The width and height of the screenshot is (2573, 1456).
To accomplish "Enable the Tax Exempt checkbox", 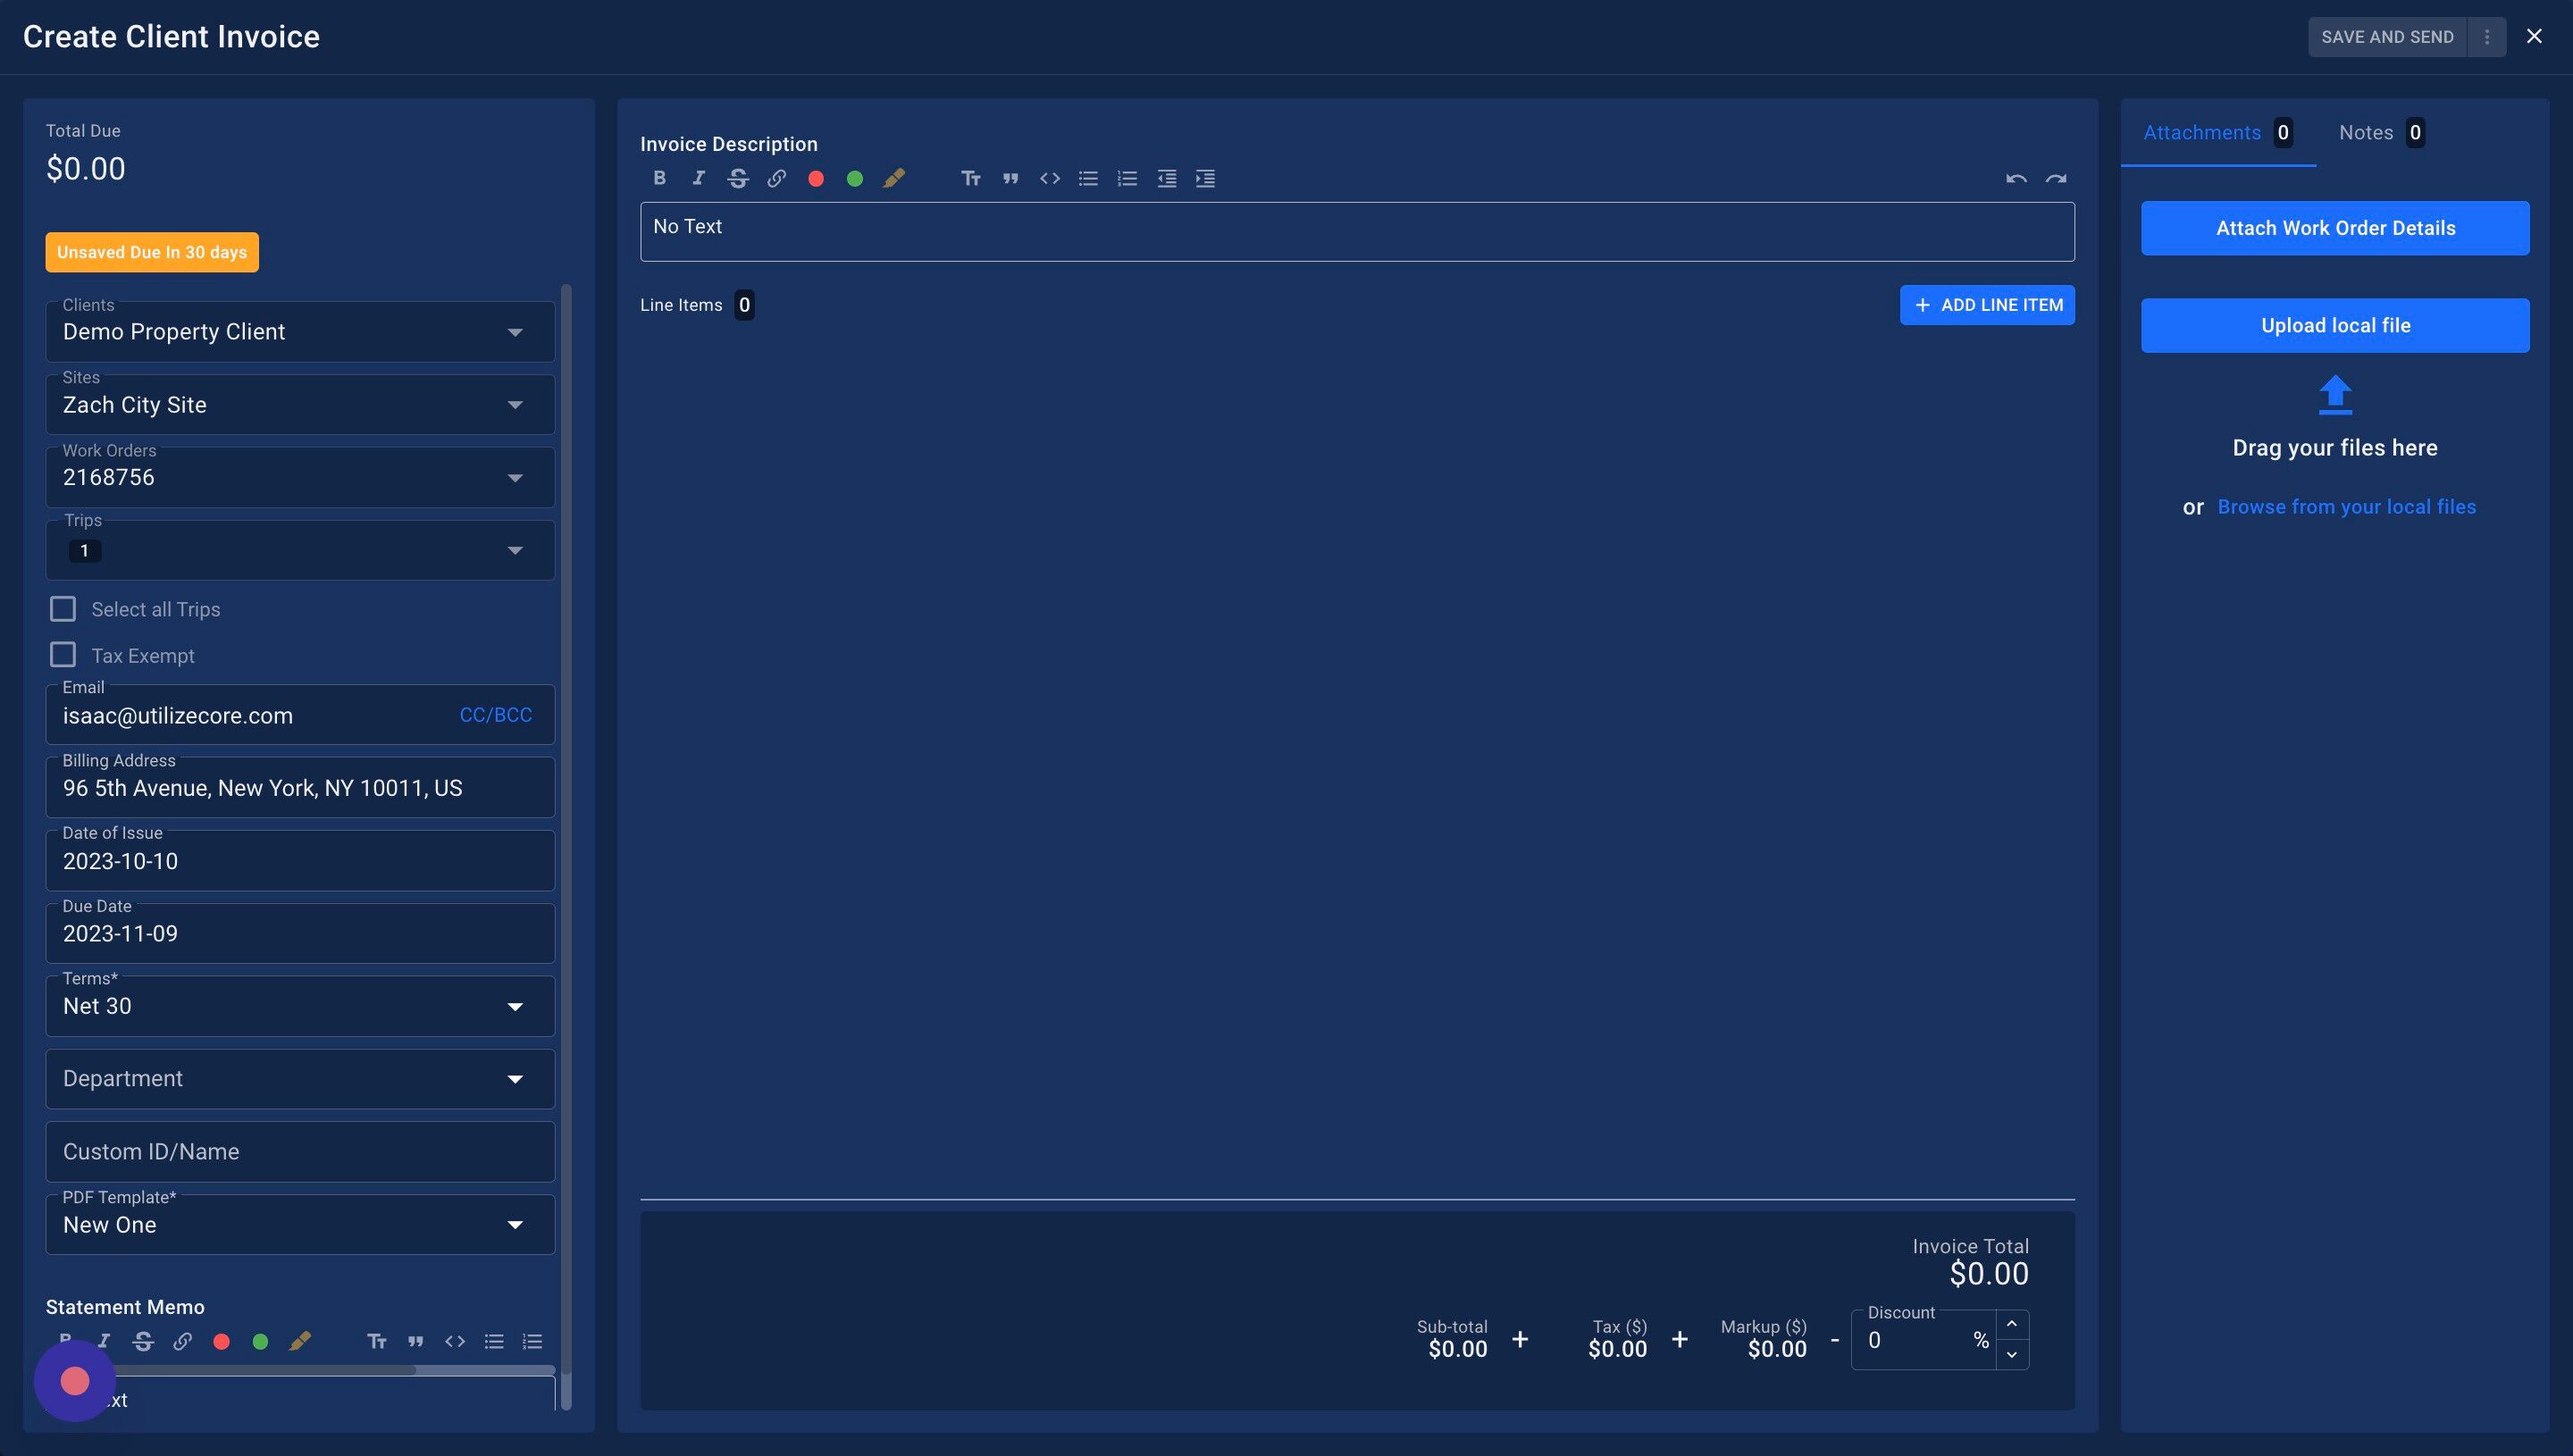I will (x=63, y=655).
